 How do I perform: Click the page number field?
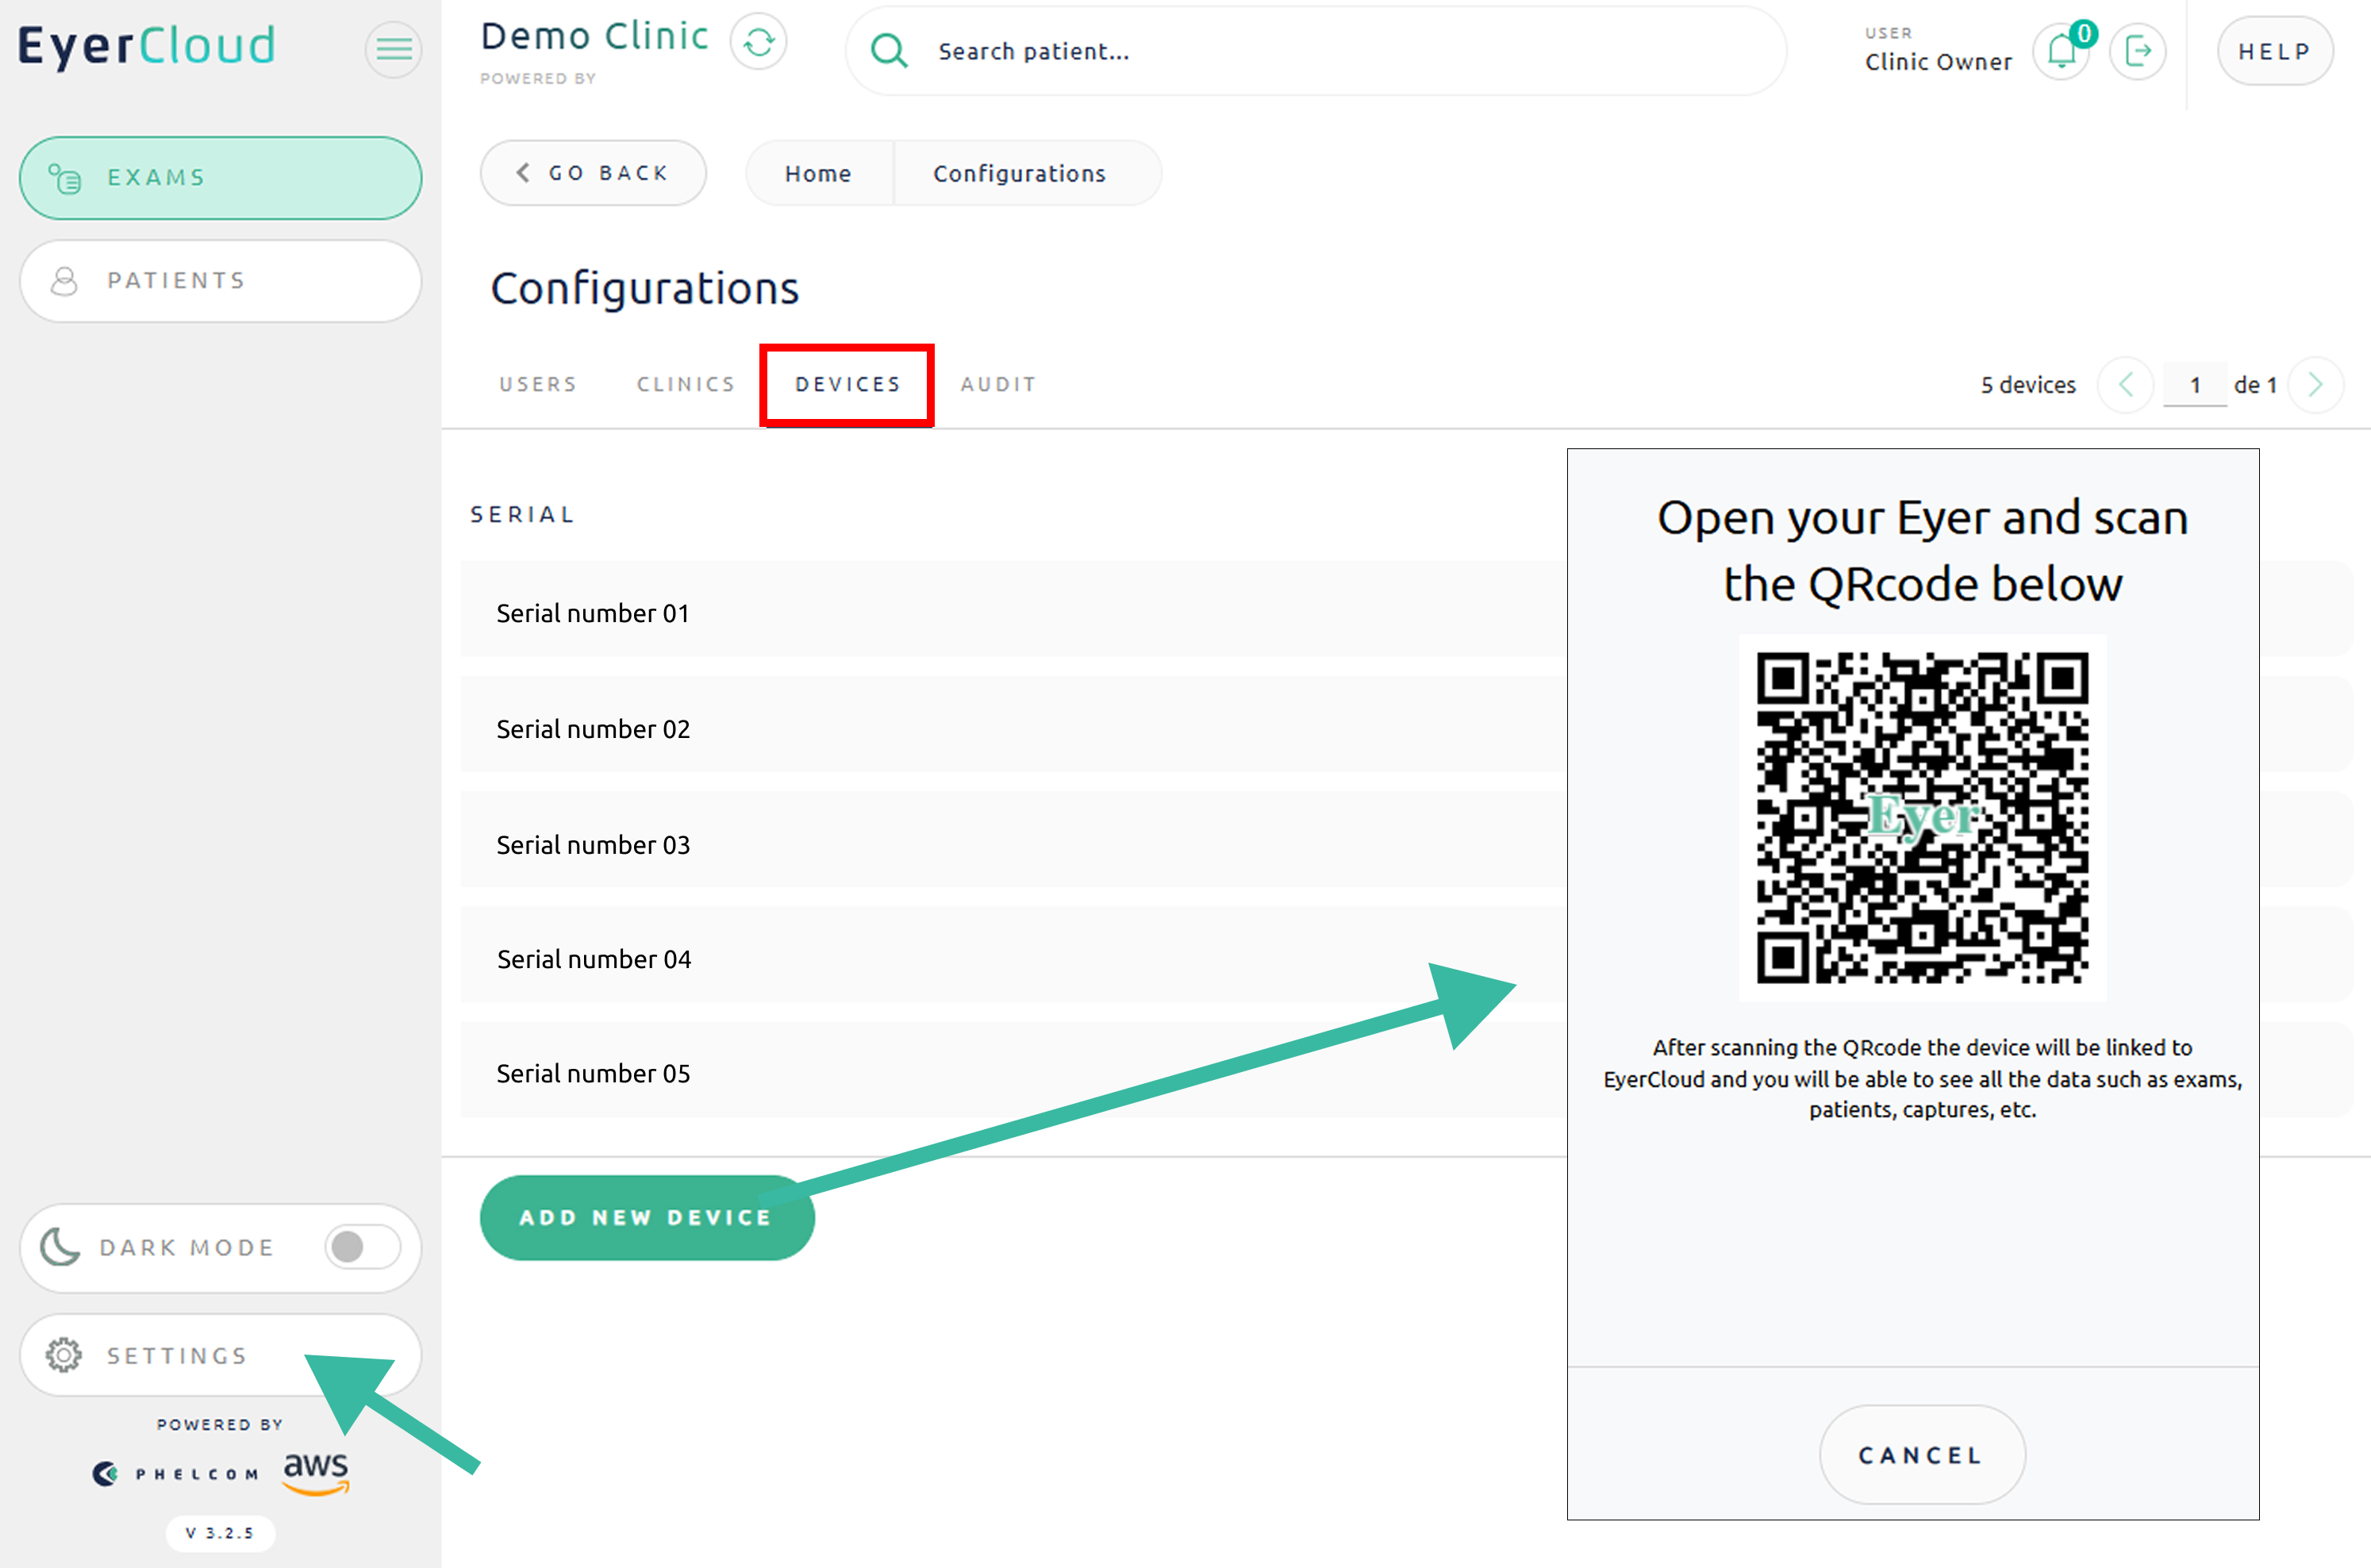point(2194,385)
